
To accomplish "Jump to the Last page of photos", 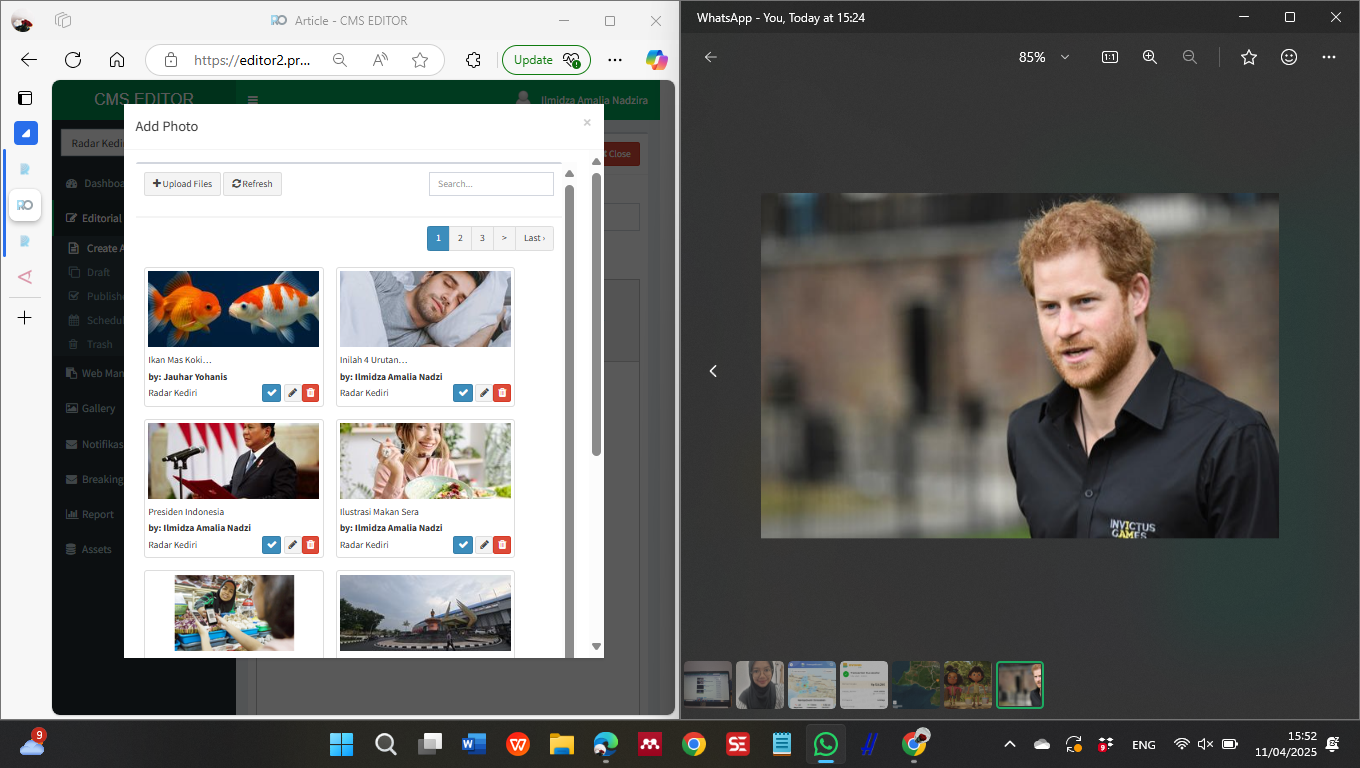I will [534, 238].
